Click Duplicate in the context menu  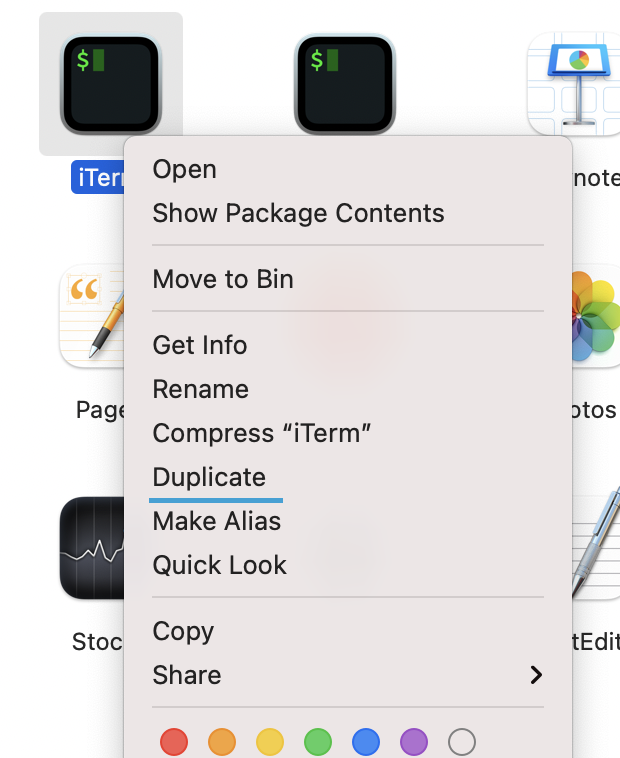tap(209, 477)
